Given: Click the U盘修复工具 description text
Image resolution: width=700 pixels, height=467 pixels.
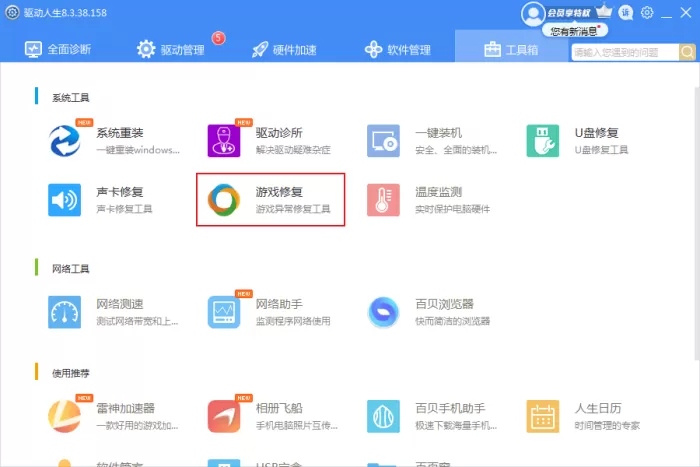Looking at the screenshot, I should [601, 150].
